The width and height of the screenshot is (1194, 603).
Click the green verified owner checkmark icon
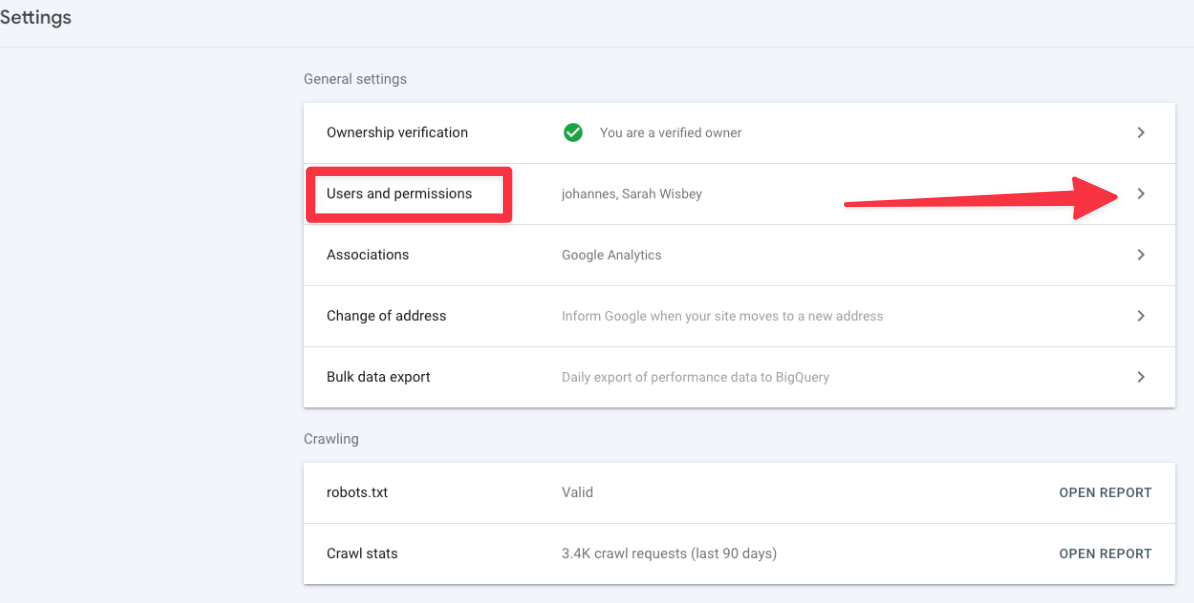pyautogui.click(x=573, y=132)
